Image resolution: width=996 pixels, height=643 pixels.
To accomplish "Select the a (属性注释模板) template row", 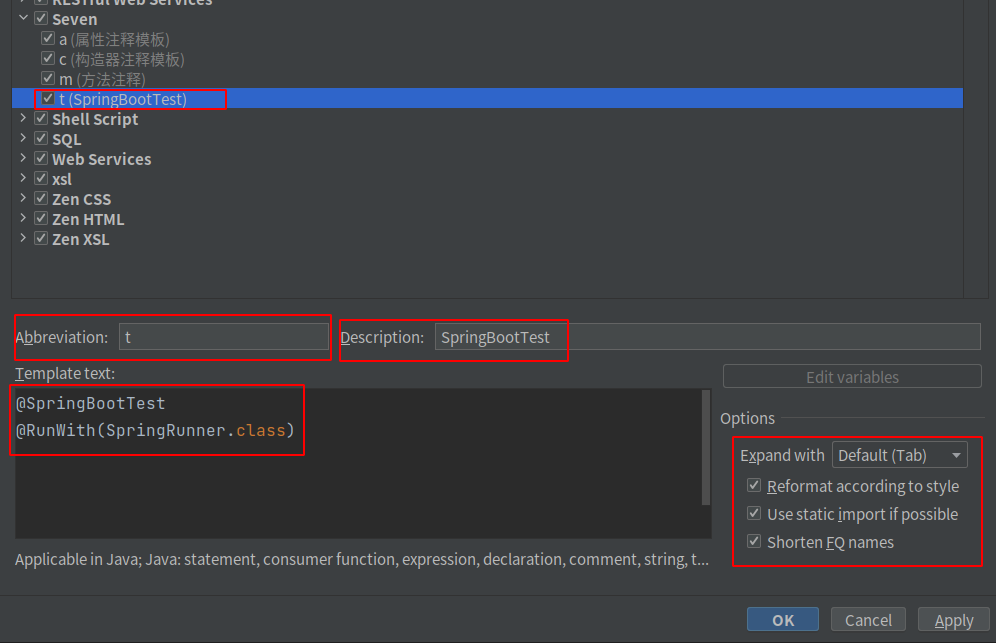I will click(x=487, y=39).
